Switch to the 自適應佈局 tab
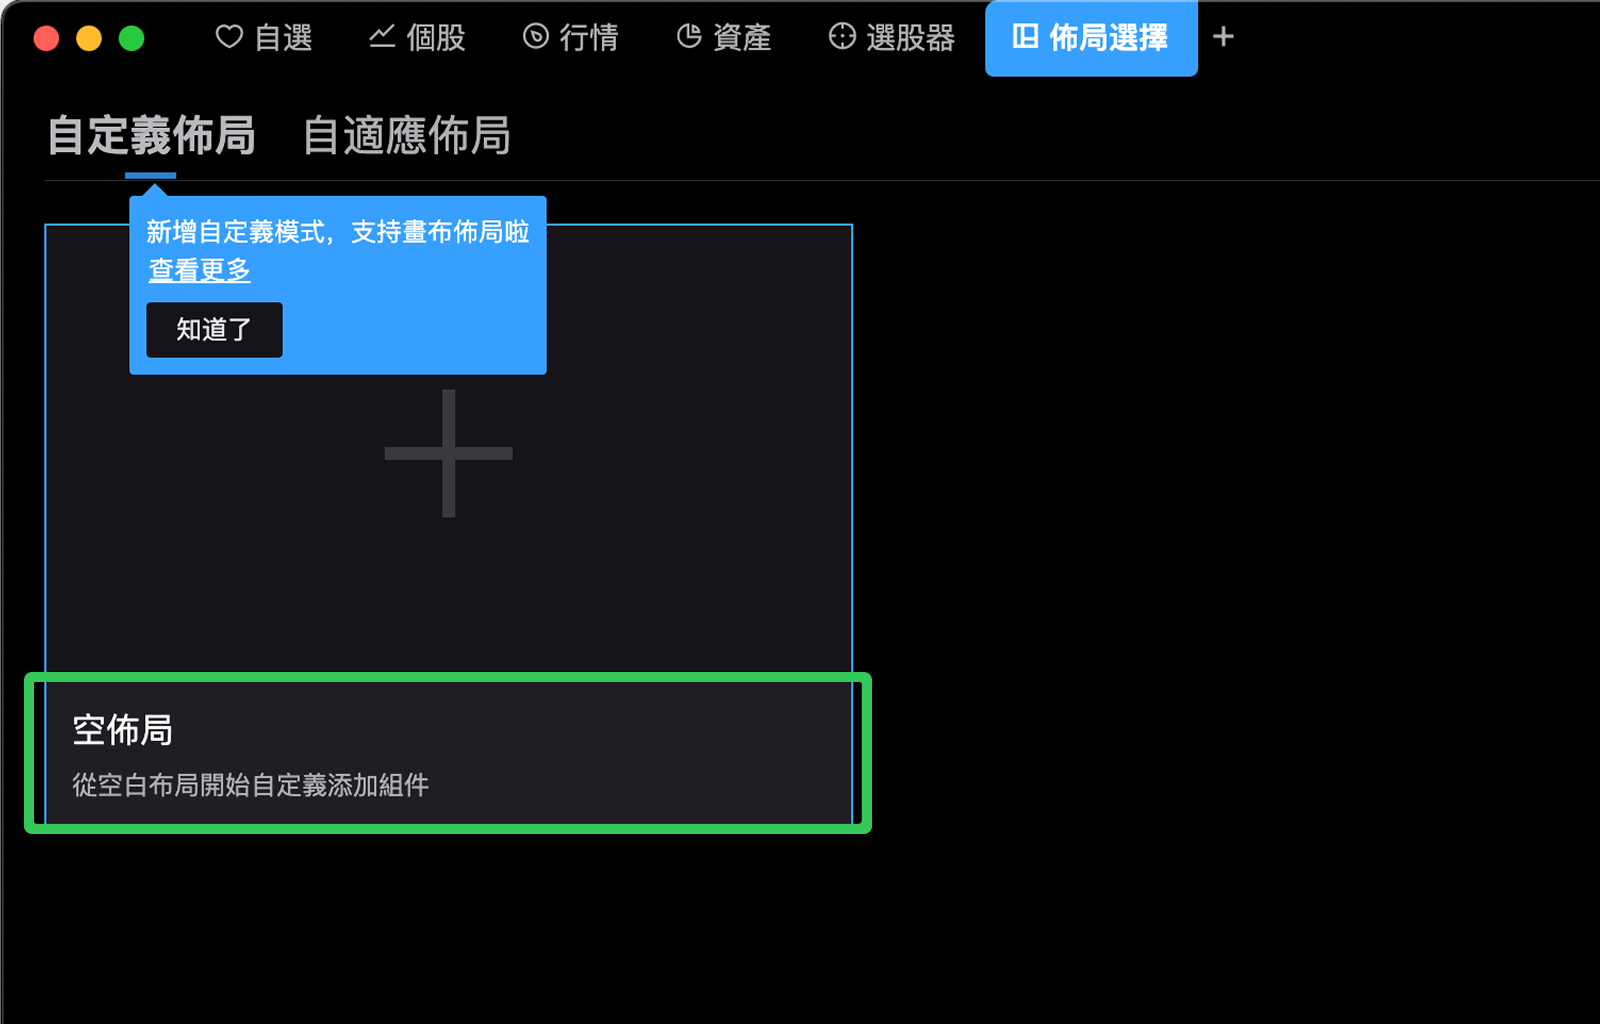 [x=406, y=136]
